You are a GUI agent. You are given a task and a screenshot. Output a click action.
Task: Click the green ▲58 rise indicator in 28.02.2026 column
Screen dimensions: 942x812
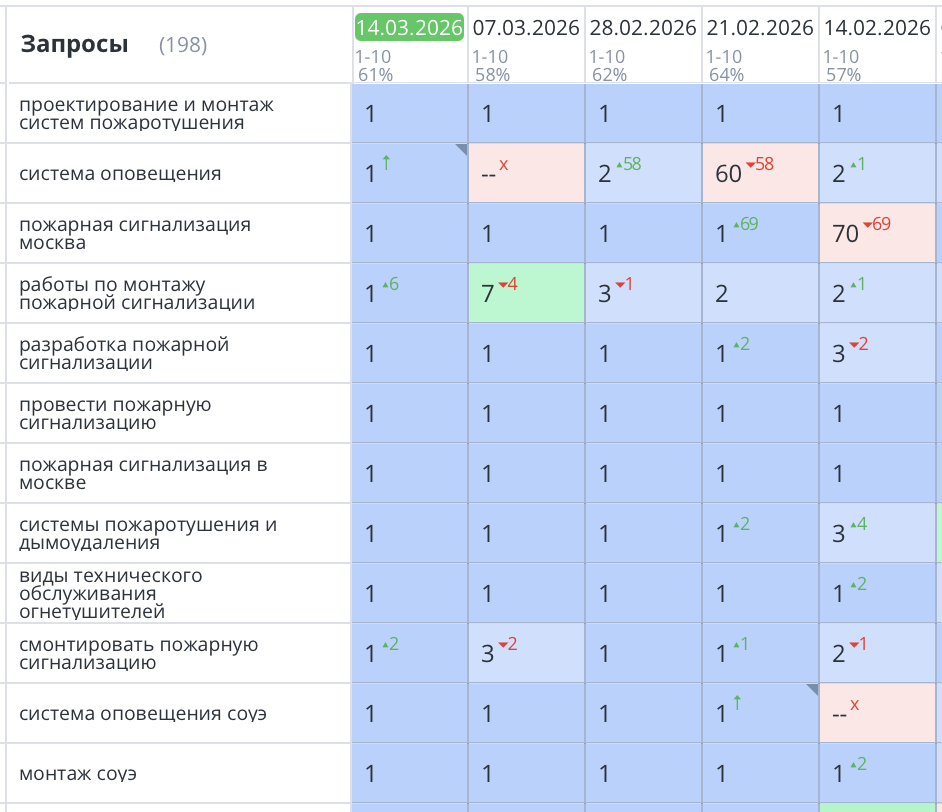630,166
